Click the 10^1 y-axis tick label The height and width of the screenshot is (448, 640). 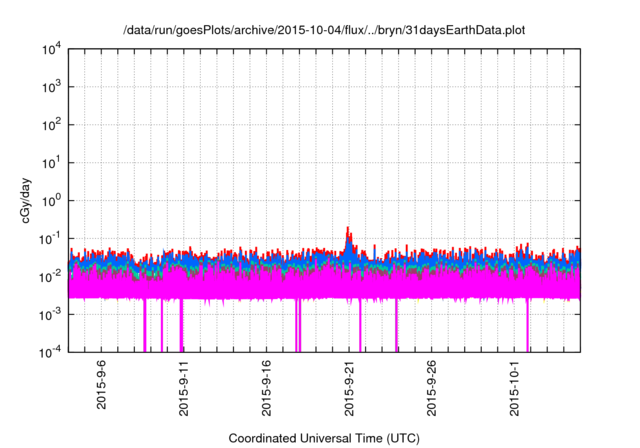coord(52,162)
